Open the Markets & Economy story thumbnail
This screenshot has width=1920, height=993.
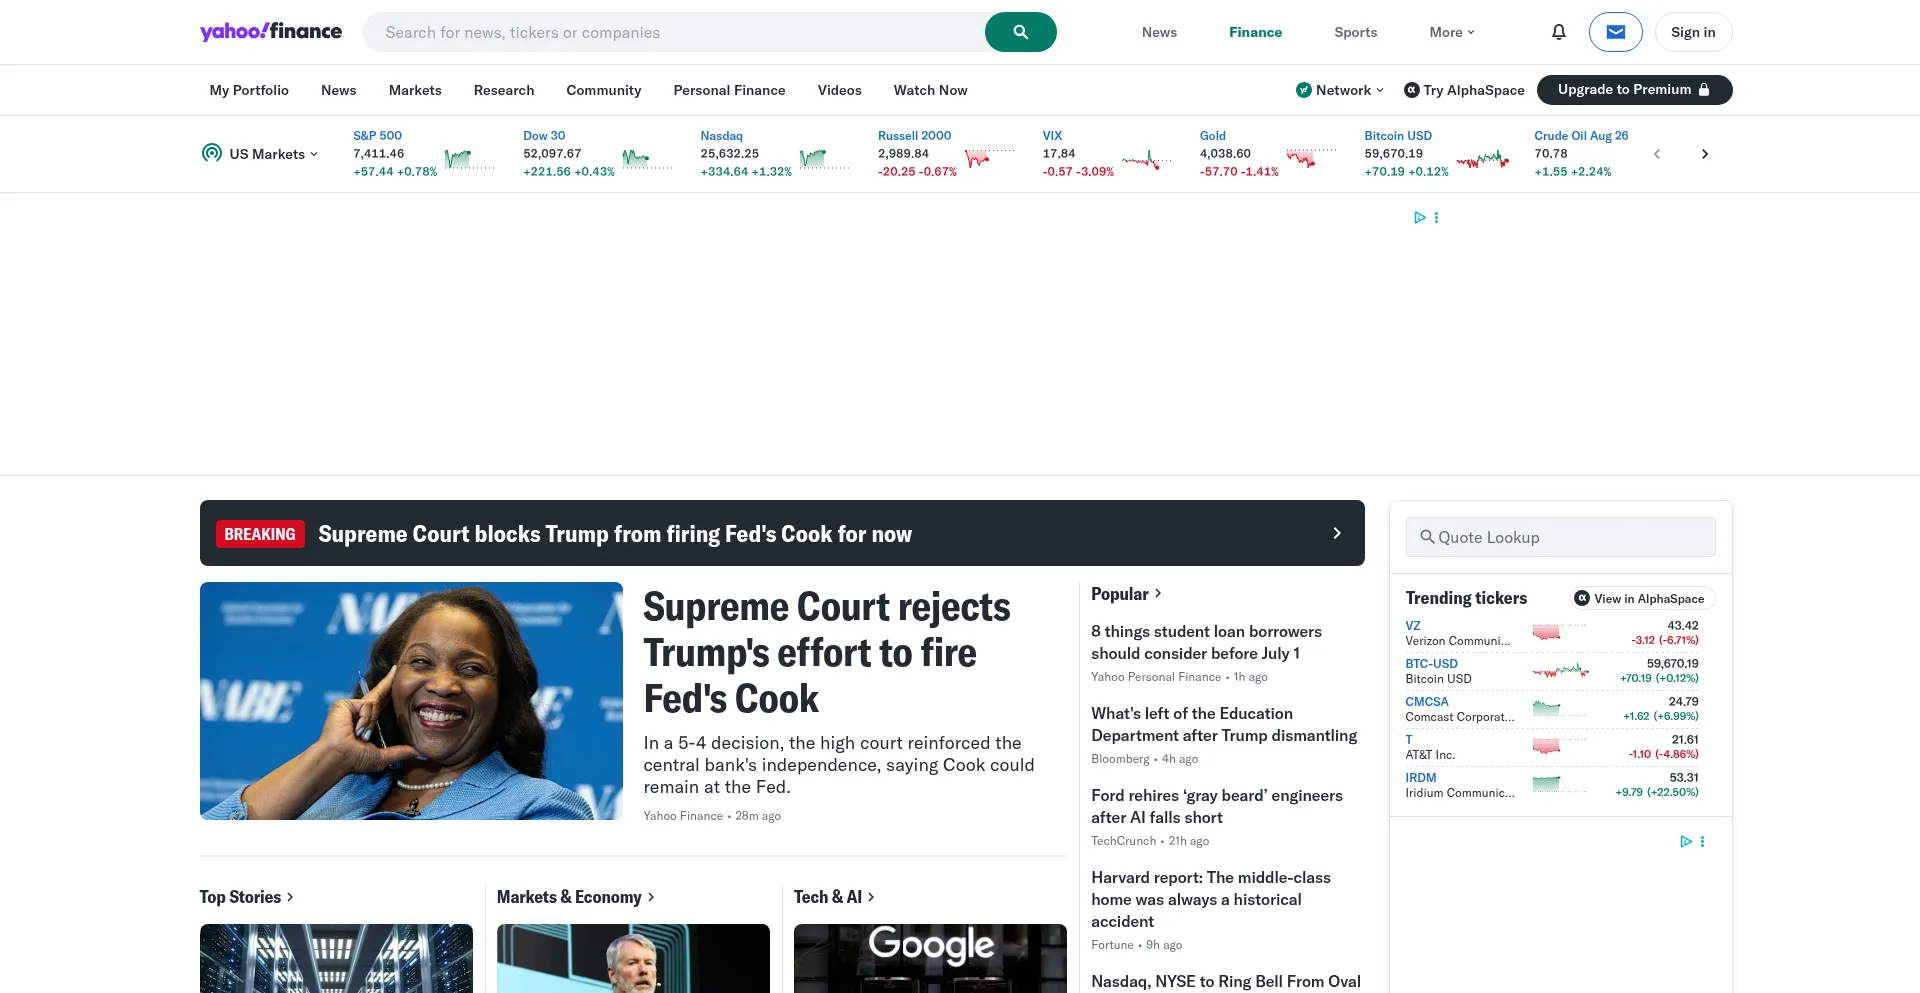633,958
